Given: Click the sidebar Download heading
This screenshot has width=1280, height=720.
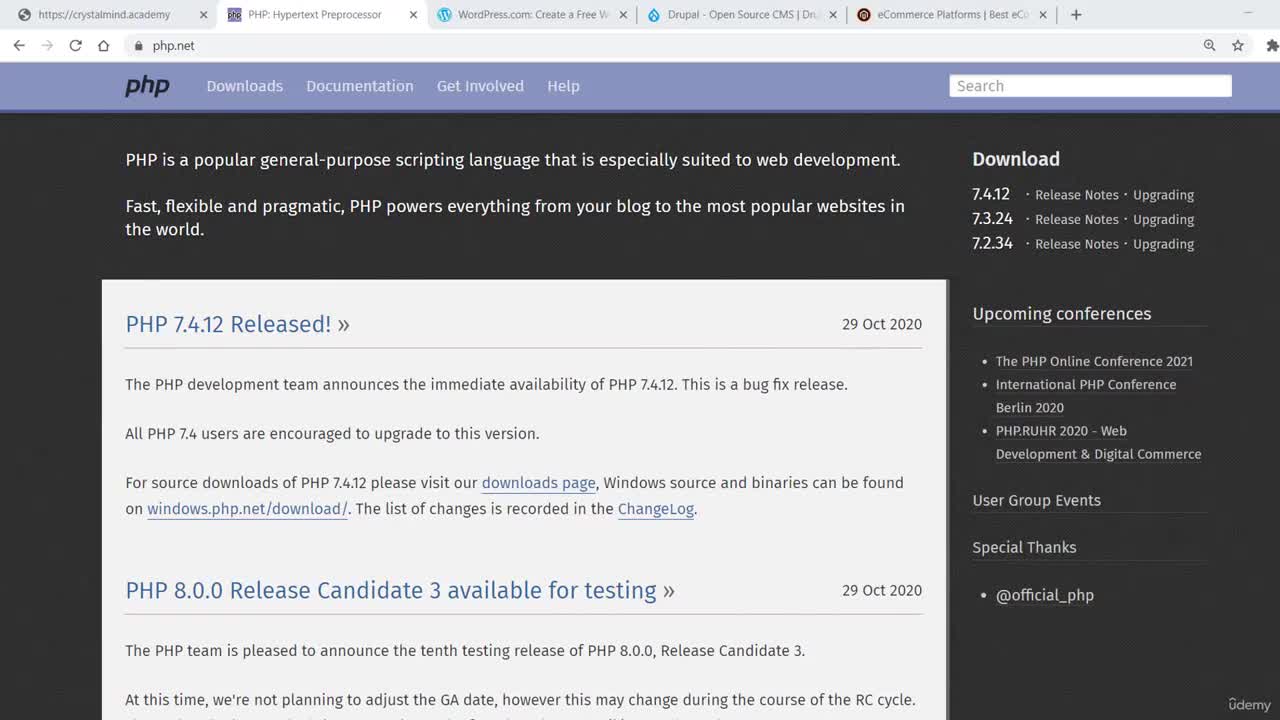Looking at the screenshot, I should click(x=1016, y=159).
